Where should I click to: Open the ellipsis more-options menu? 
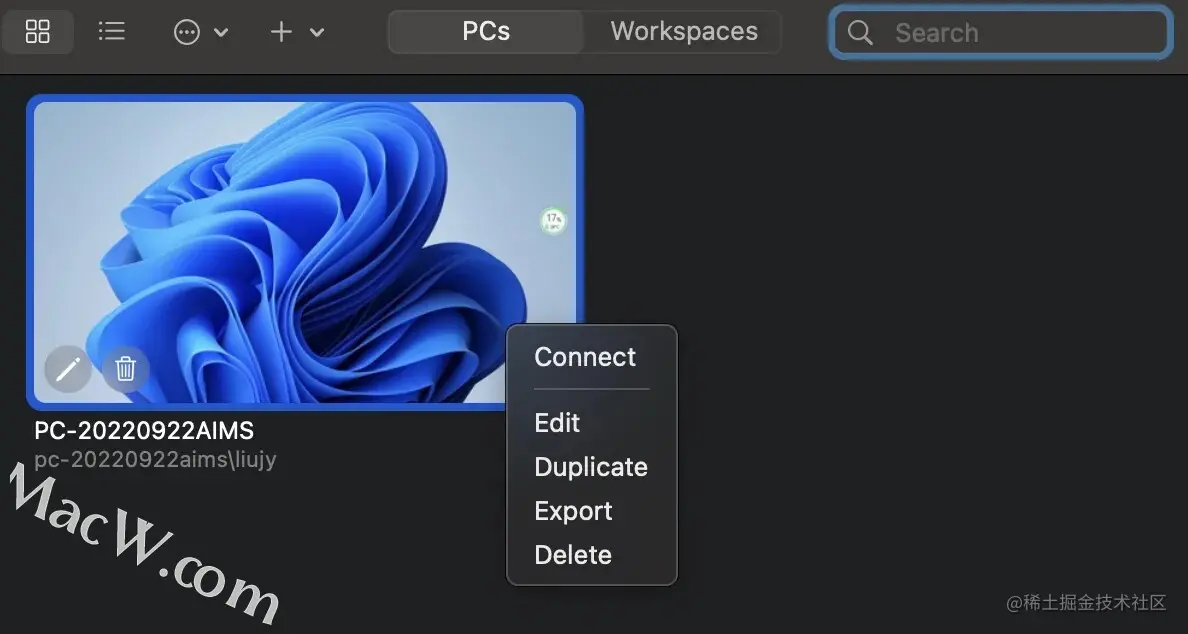click(x=186, y=32)
